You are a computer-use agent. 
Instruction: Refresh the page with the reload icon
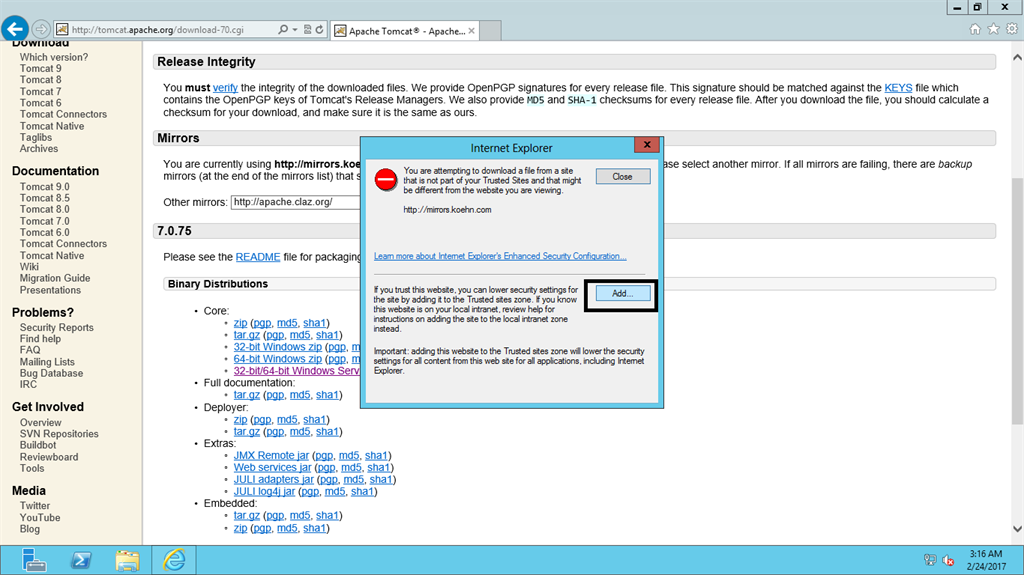(319, 29)
